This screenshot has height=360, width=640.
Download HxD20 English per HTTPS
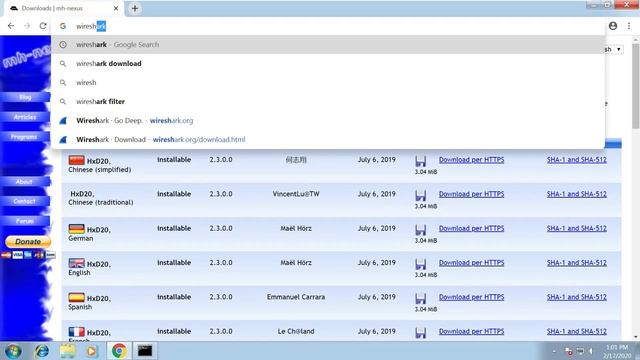pos(471,262)
